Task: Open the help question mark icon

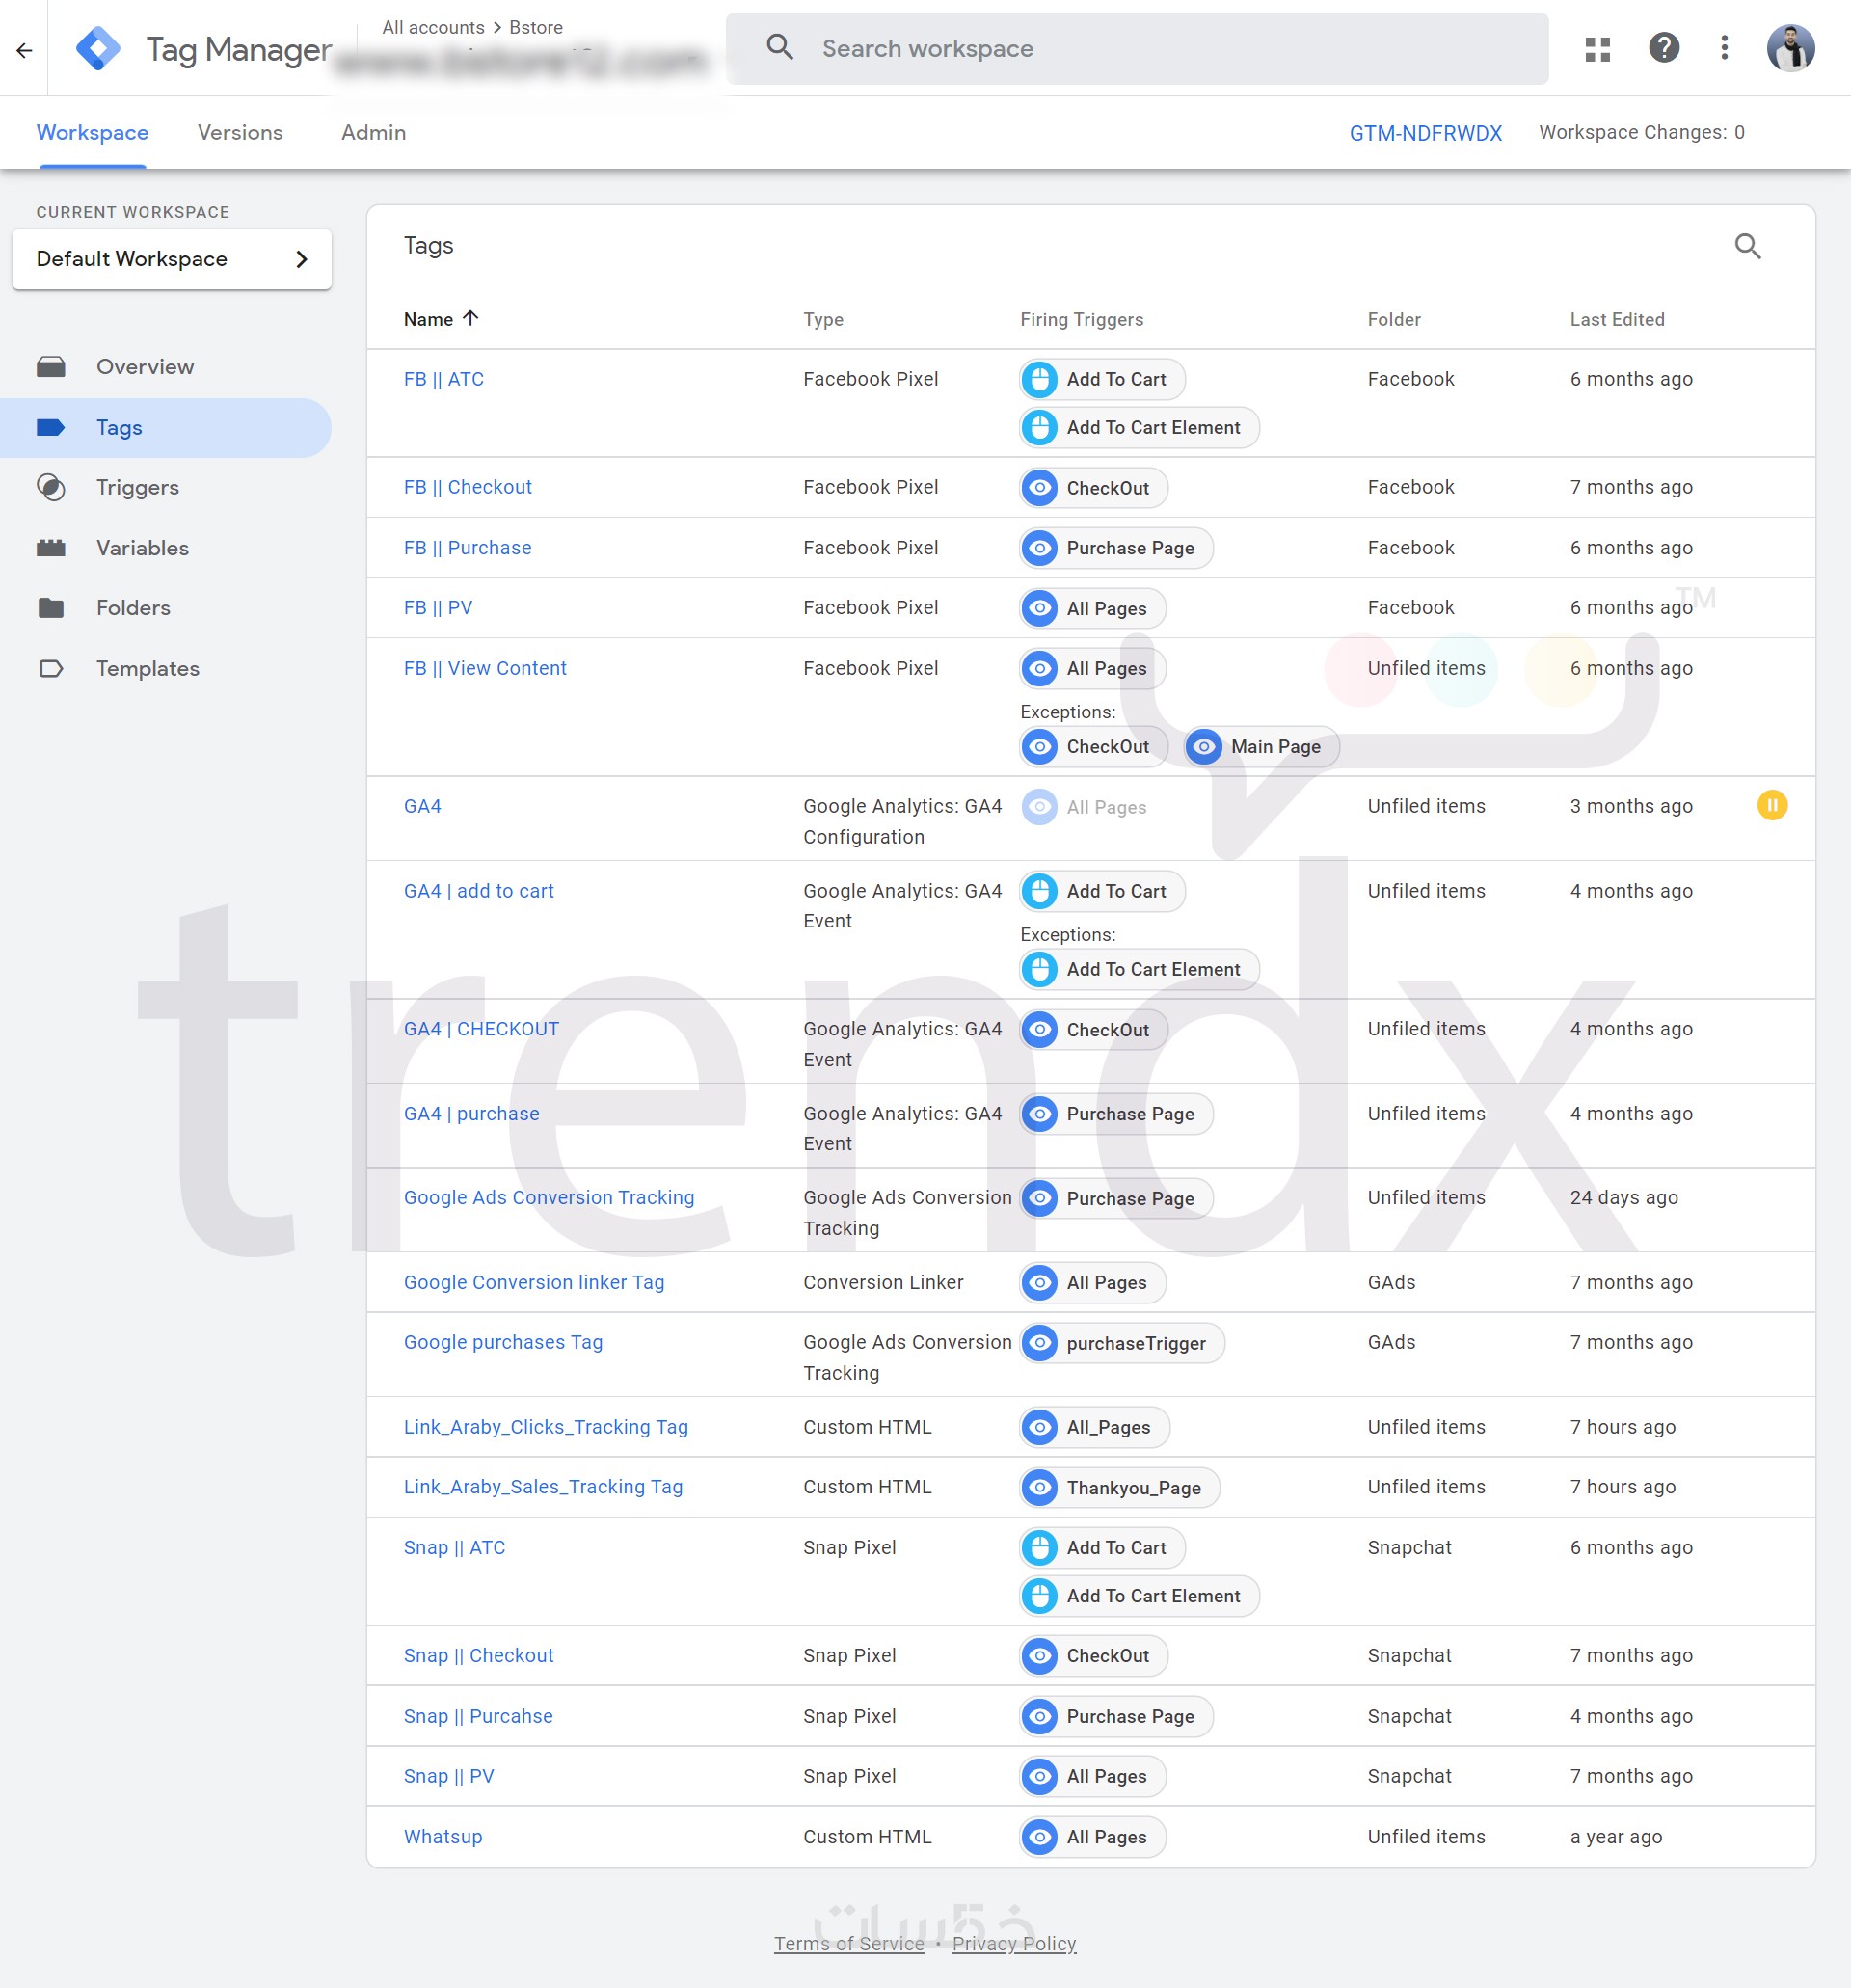Action: coord(1663,48)
